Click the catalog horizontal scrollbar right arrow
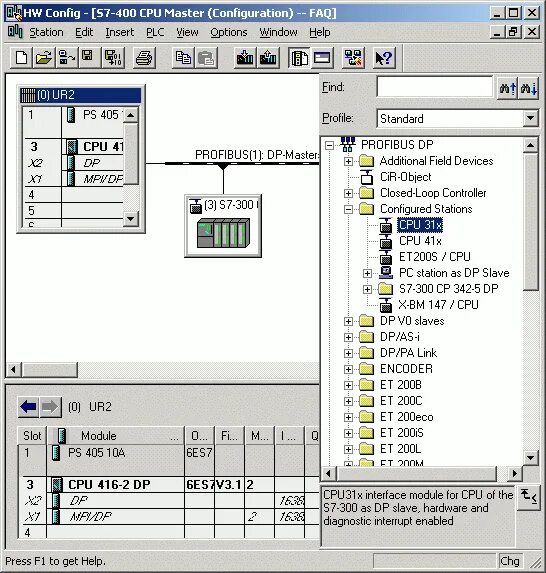Screen dimensions: 546x573 coord(515,474)
